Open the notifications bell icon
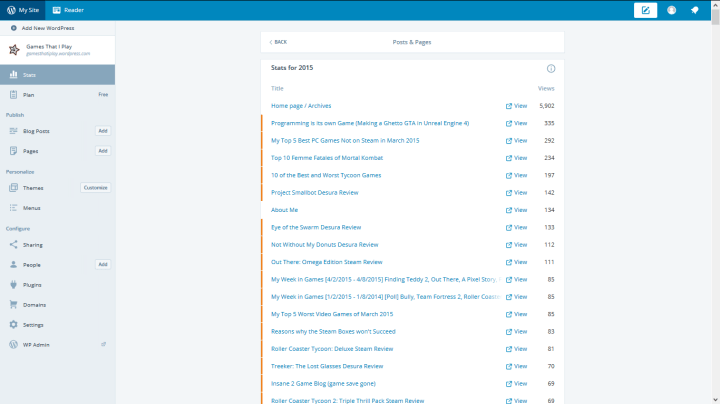 [695, 10]
